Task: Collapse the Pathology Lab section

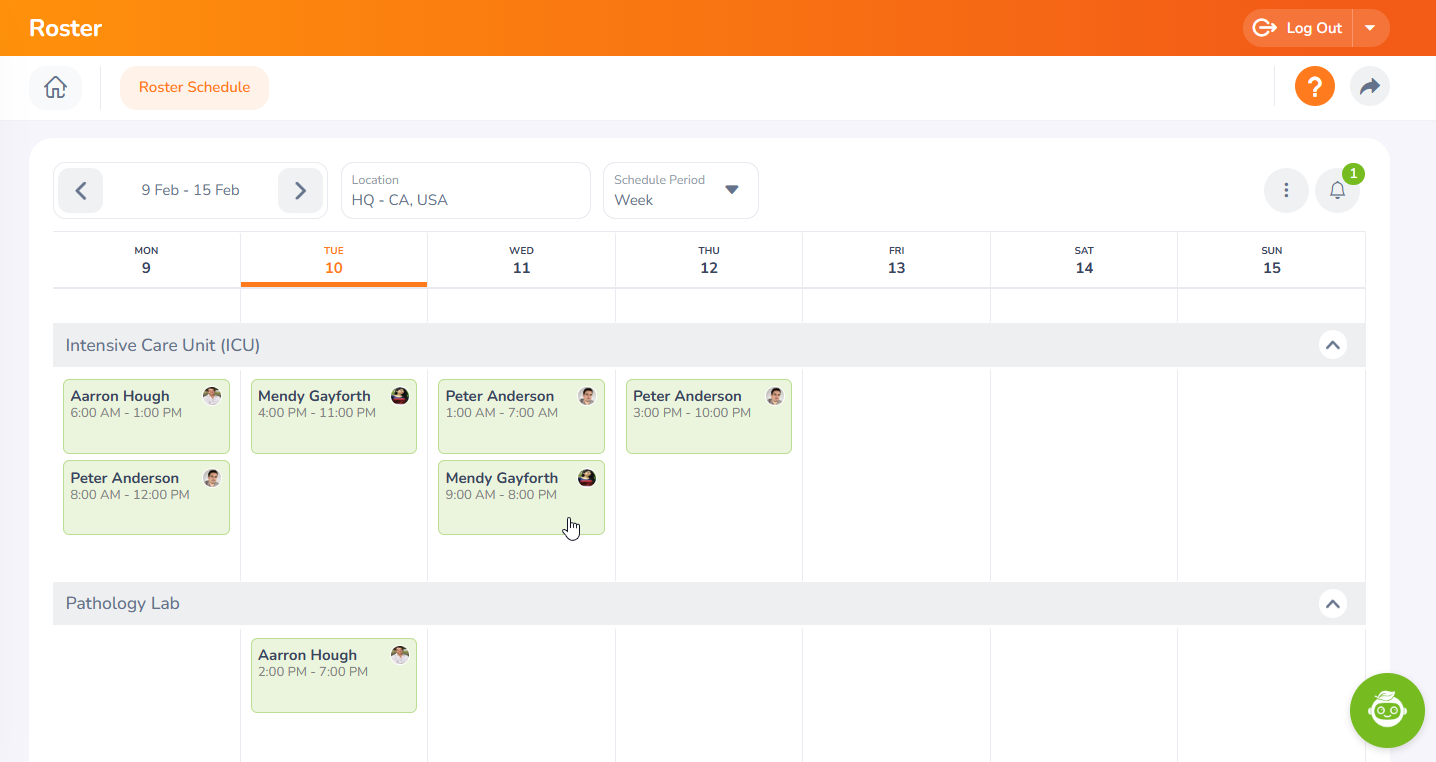Action: tap(1331, 604)
